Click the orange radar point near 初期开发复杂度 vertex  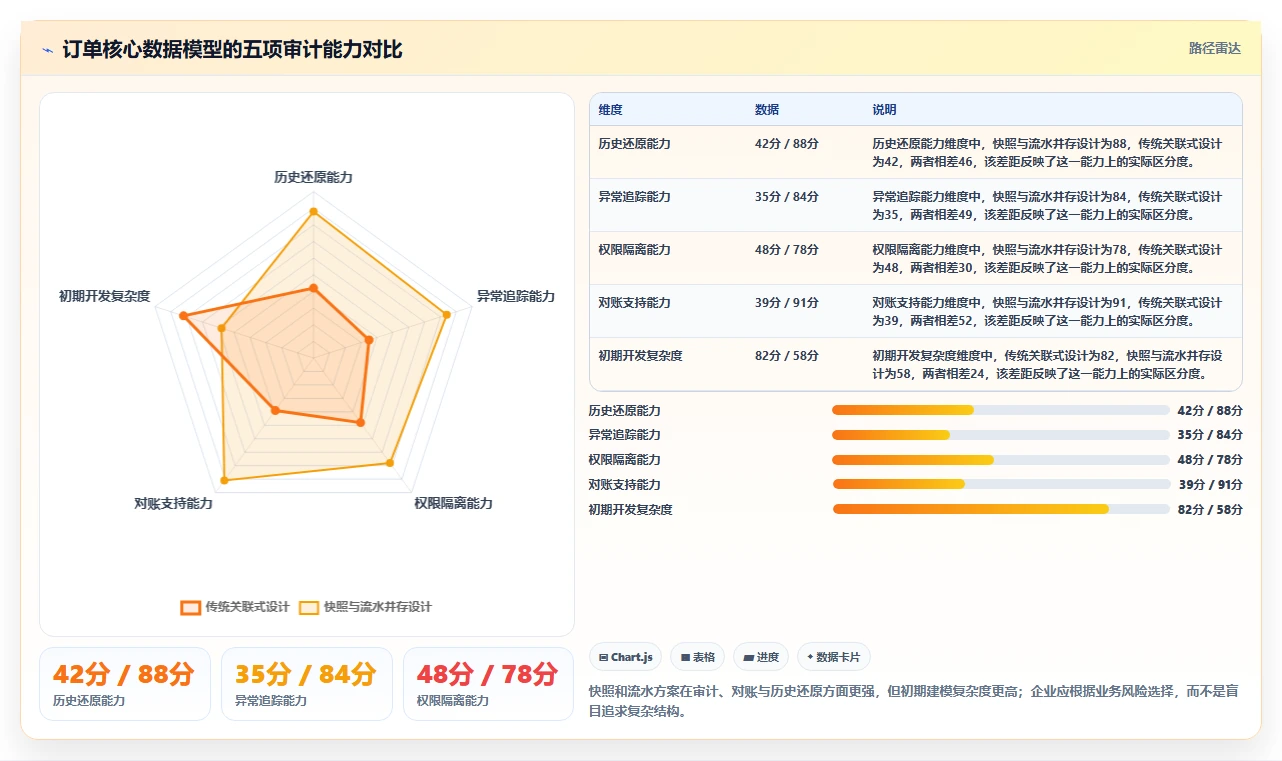coord(183,316)
